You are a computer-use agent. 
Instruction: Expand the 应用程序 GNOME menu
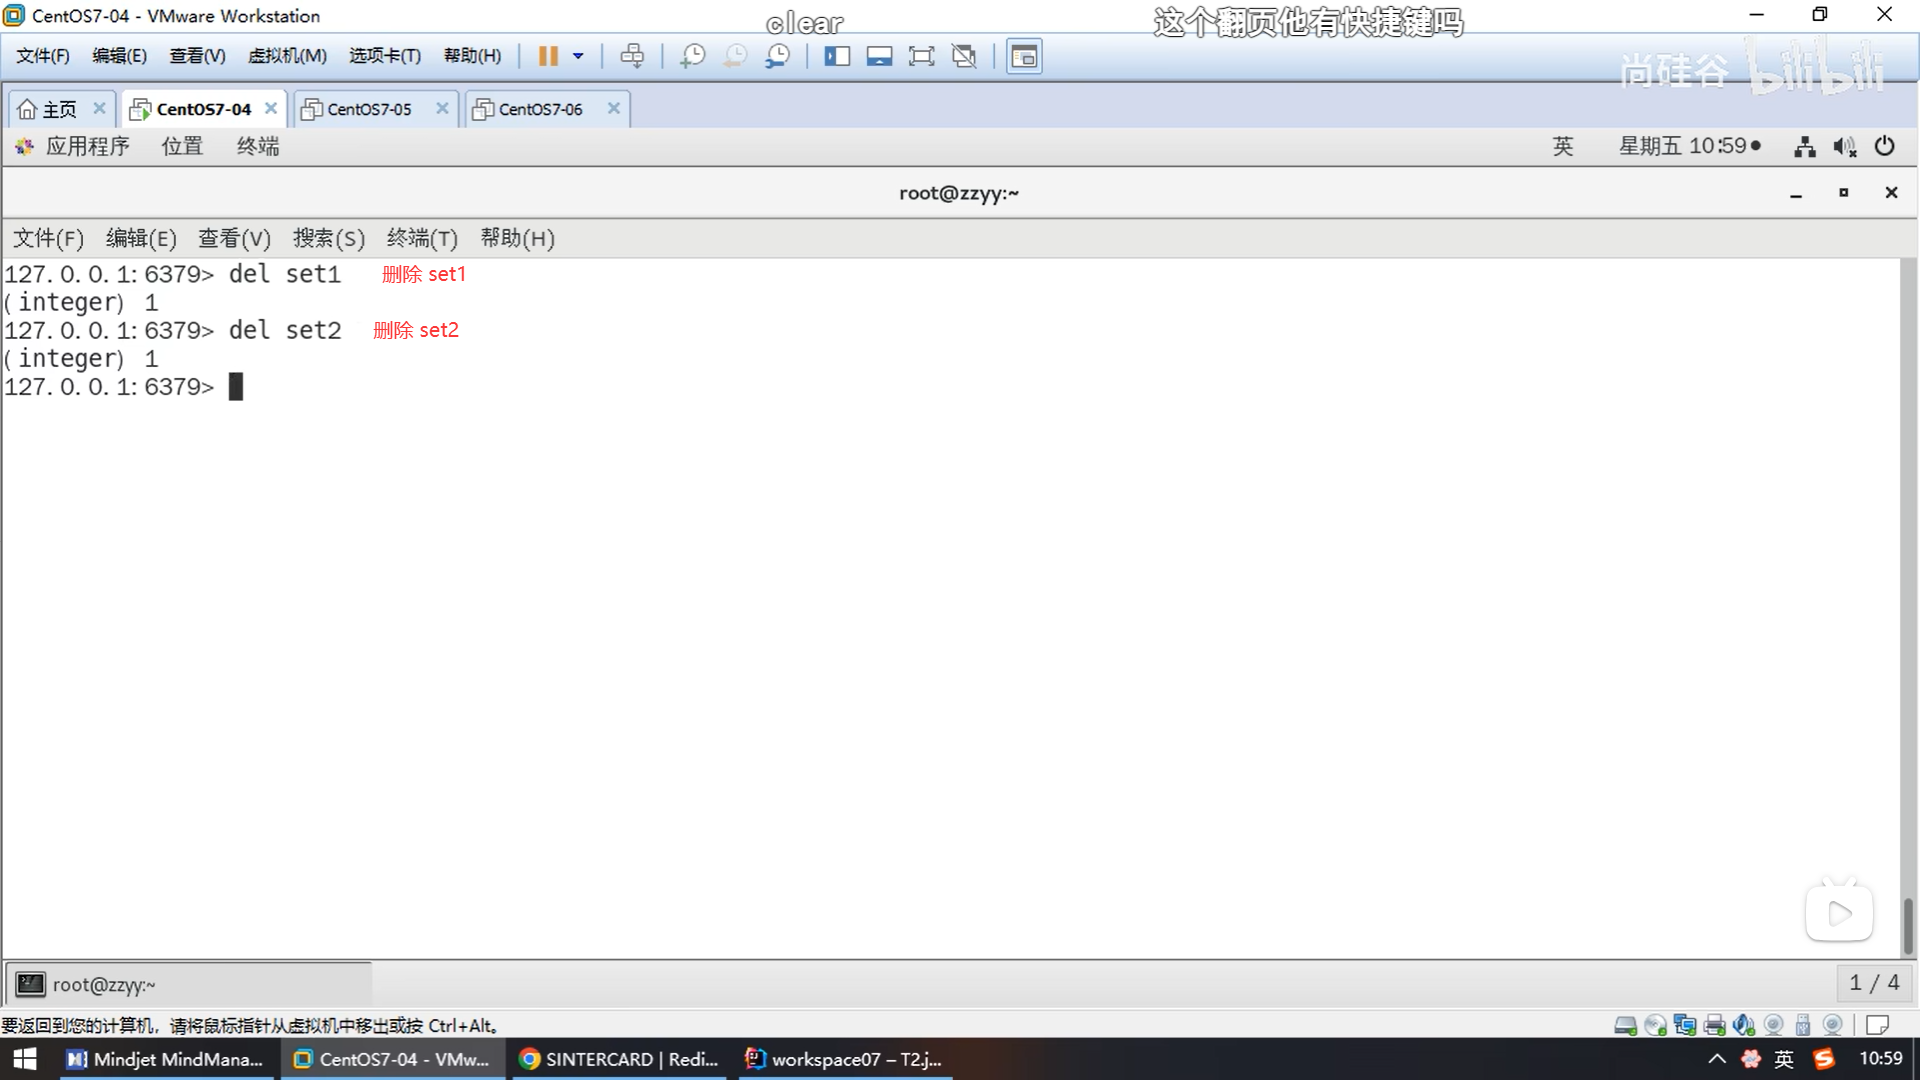(87, 147)
